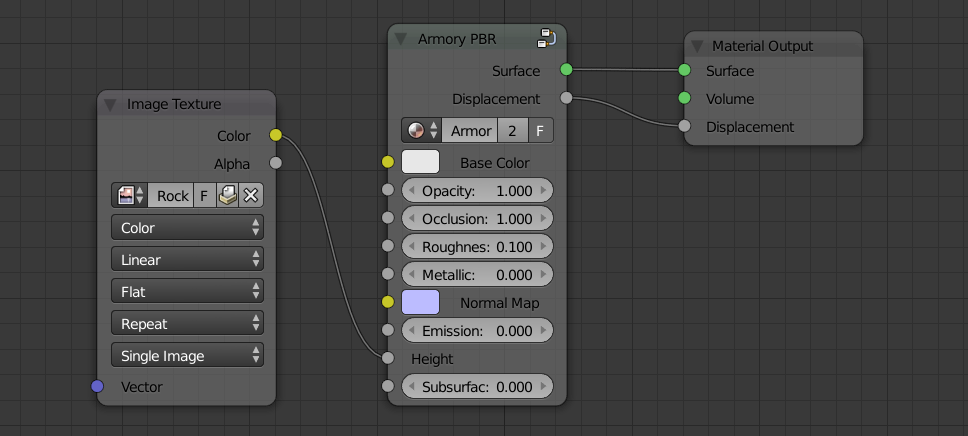Click the Opacity value field

[477, 190]
